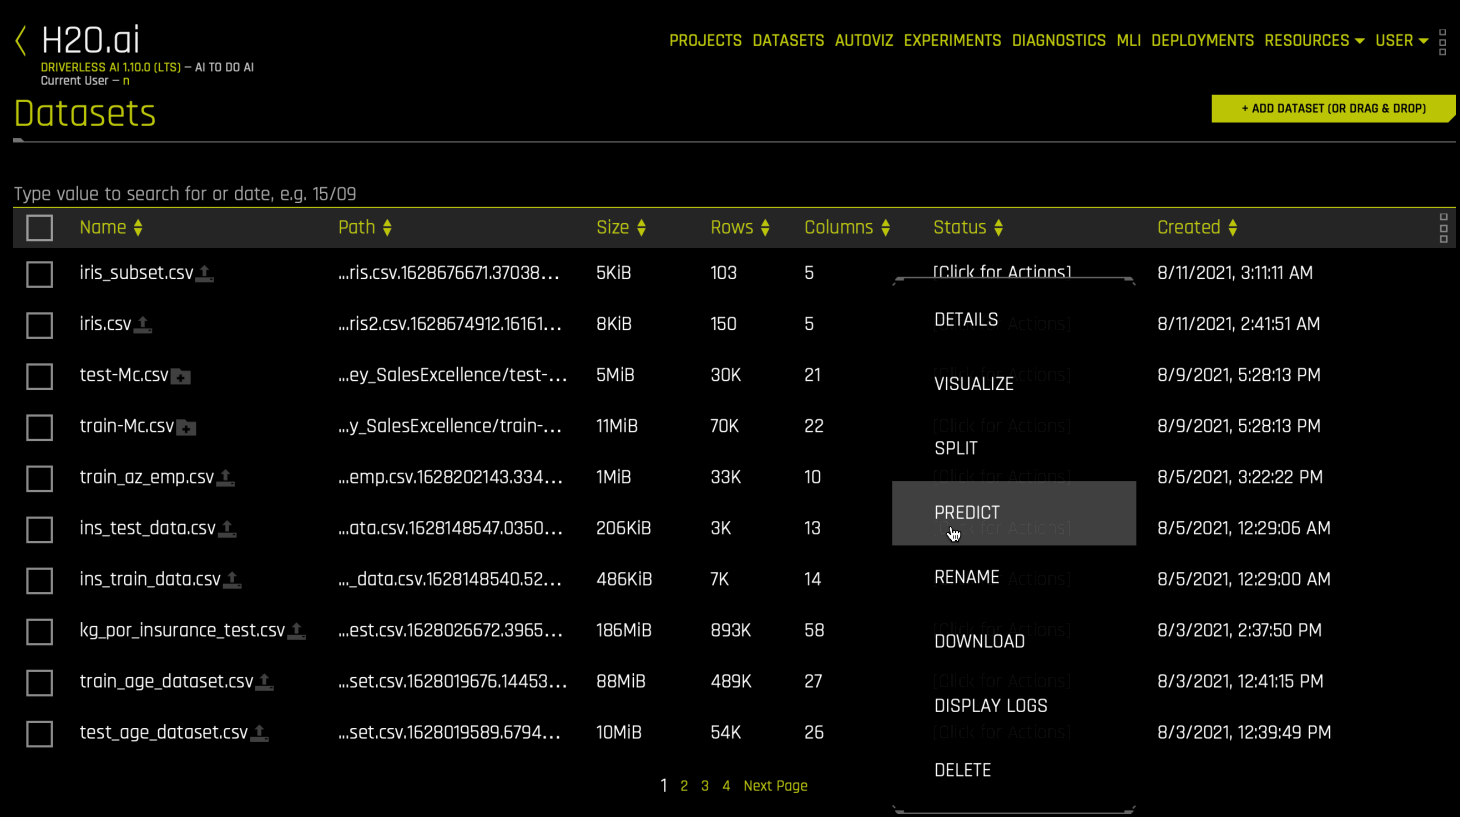Go to page 2 of datasets

click(x=684, y=786)
